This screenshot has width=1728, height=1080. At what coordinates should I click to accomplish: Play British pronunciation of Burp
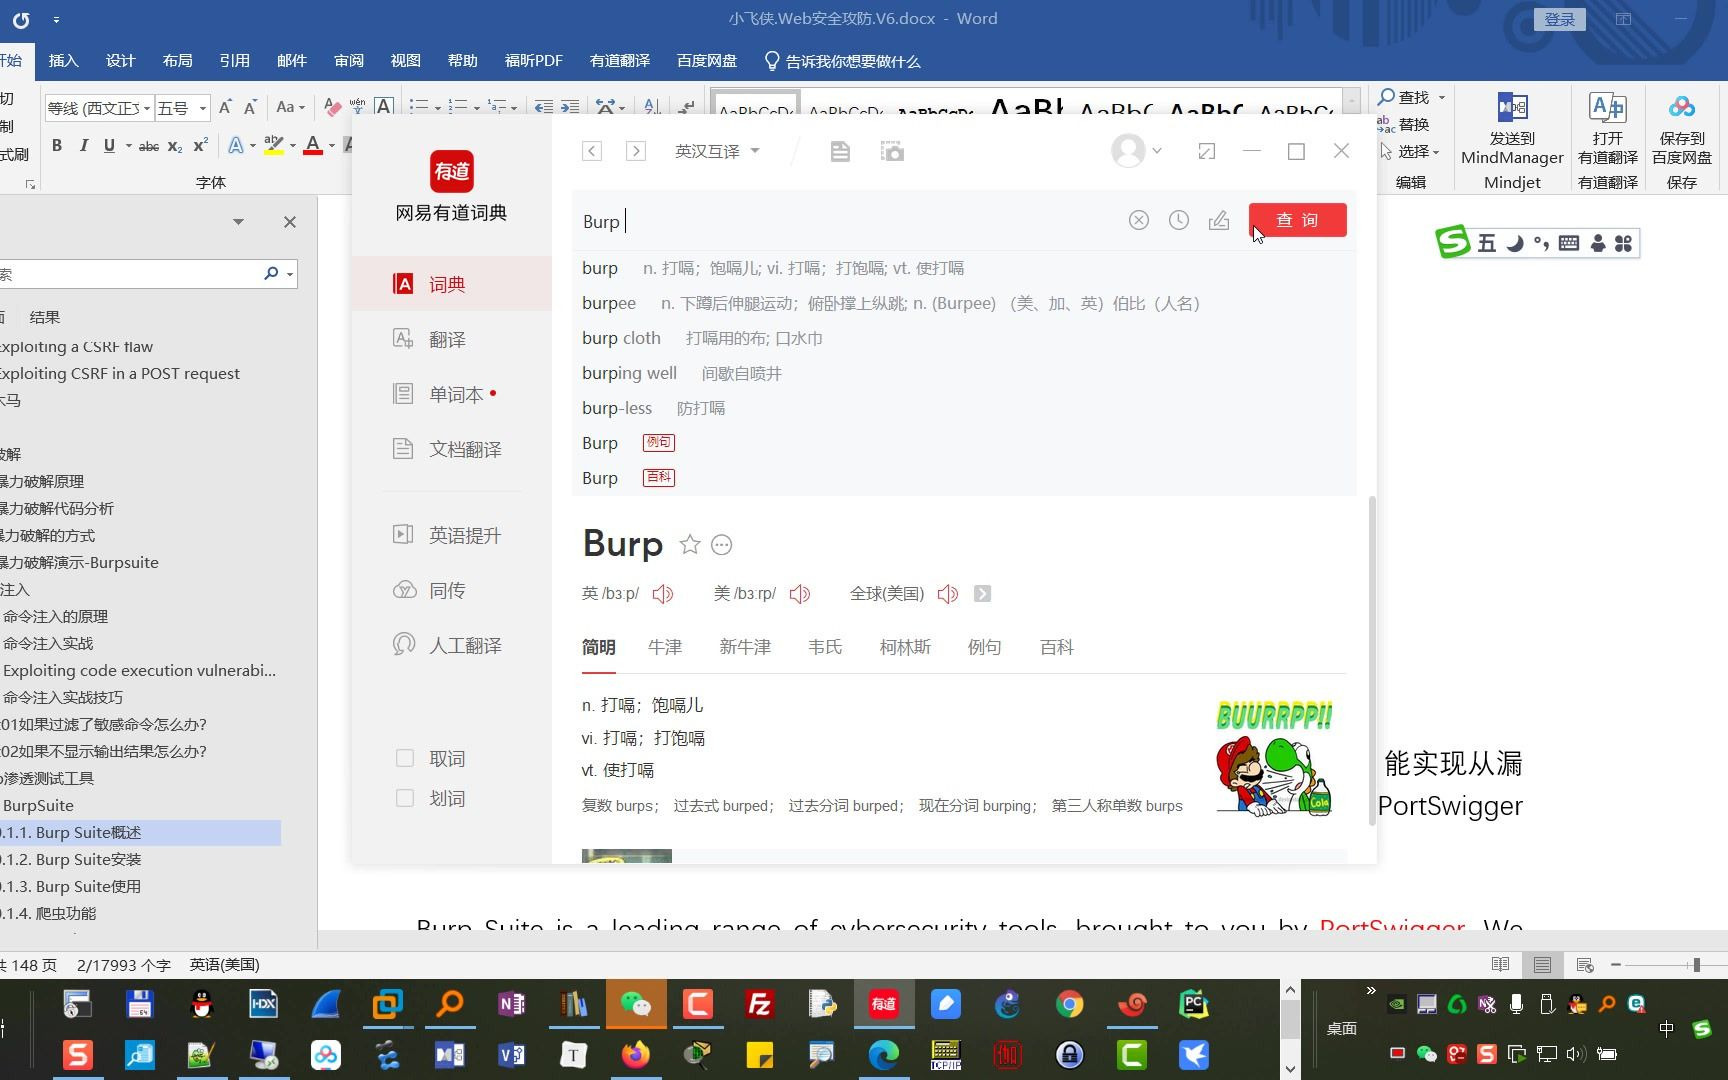pos(663,594)
